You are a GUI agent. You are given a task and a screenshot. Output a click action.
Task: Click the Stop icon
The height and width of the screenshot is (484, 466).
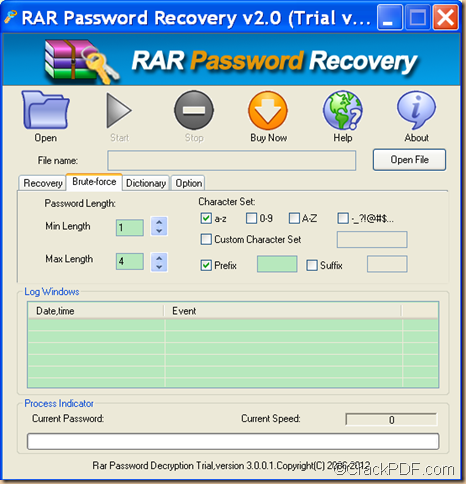point(194,110)
